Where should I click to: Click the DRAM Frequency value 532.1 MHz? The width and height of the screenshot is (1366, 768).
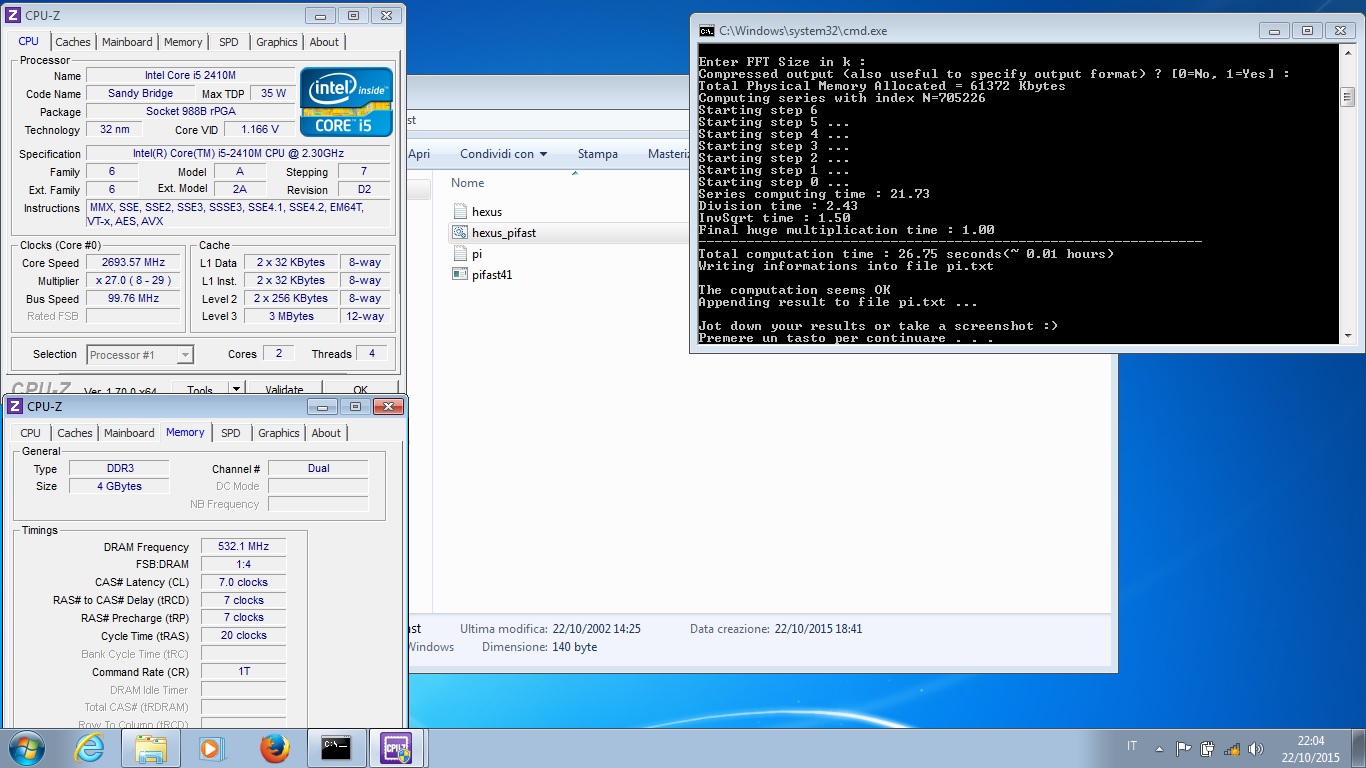(x=244, y=547)
